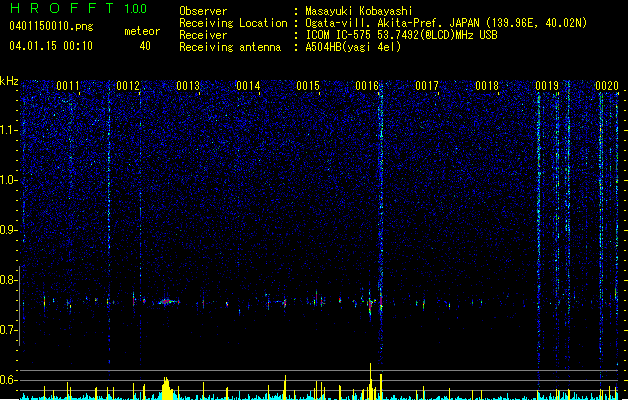Click the 0.9 kHz axis tick label

(8, 230)
